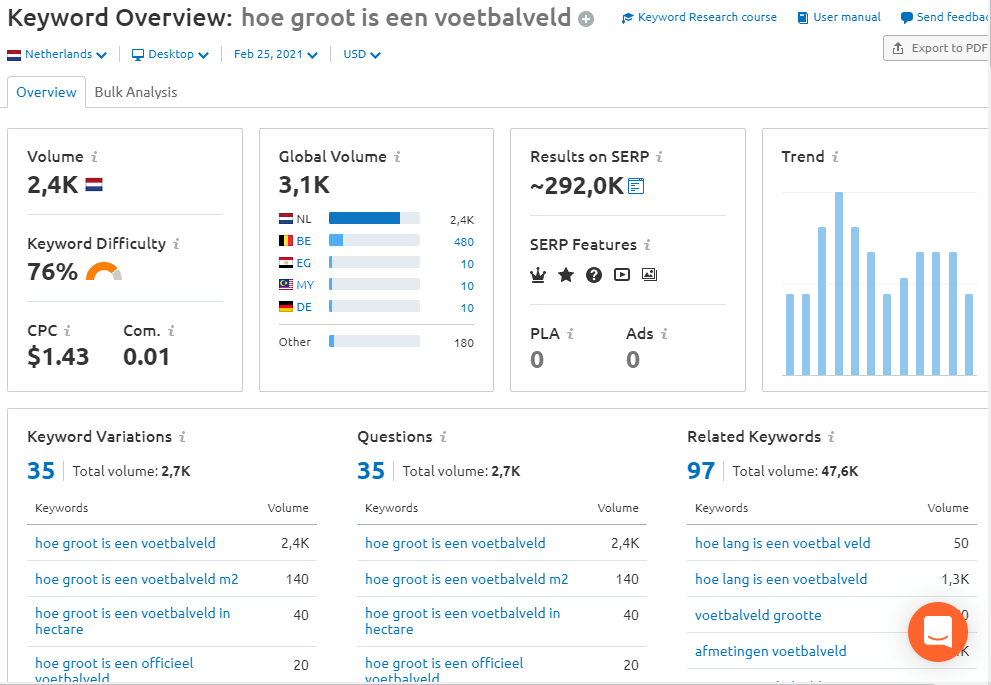991x685 pixels.
Task: Click the plus icon beside keyword title
Action: pos(586,19)
